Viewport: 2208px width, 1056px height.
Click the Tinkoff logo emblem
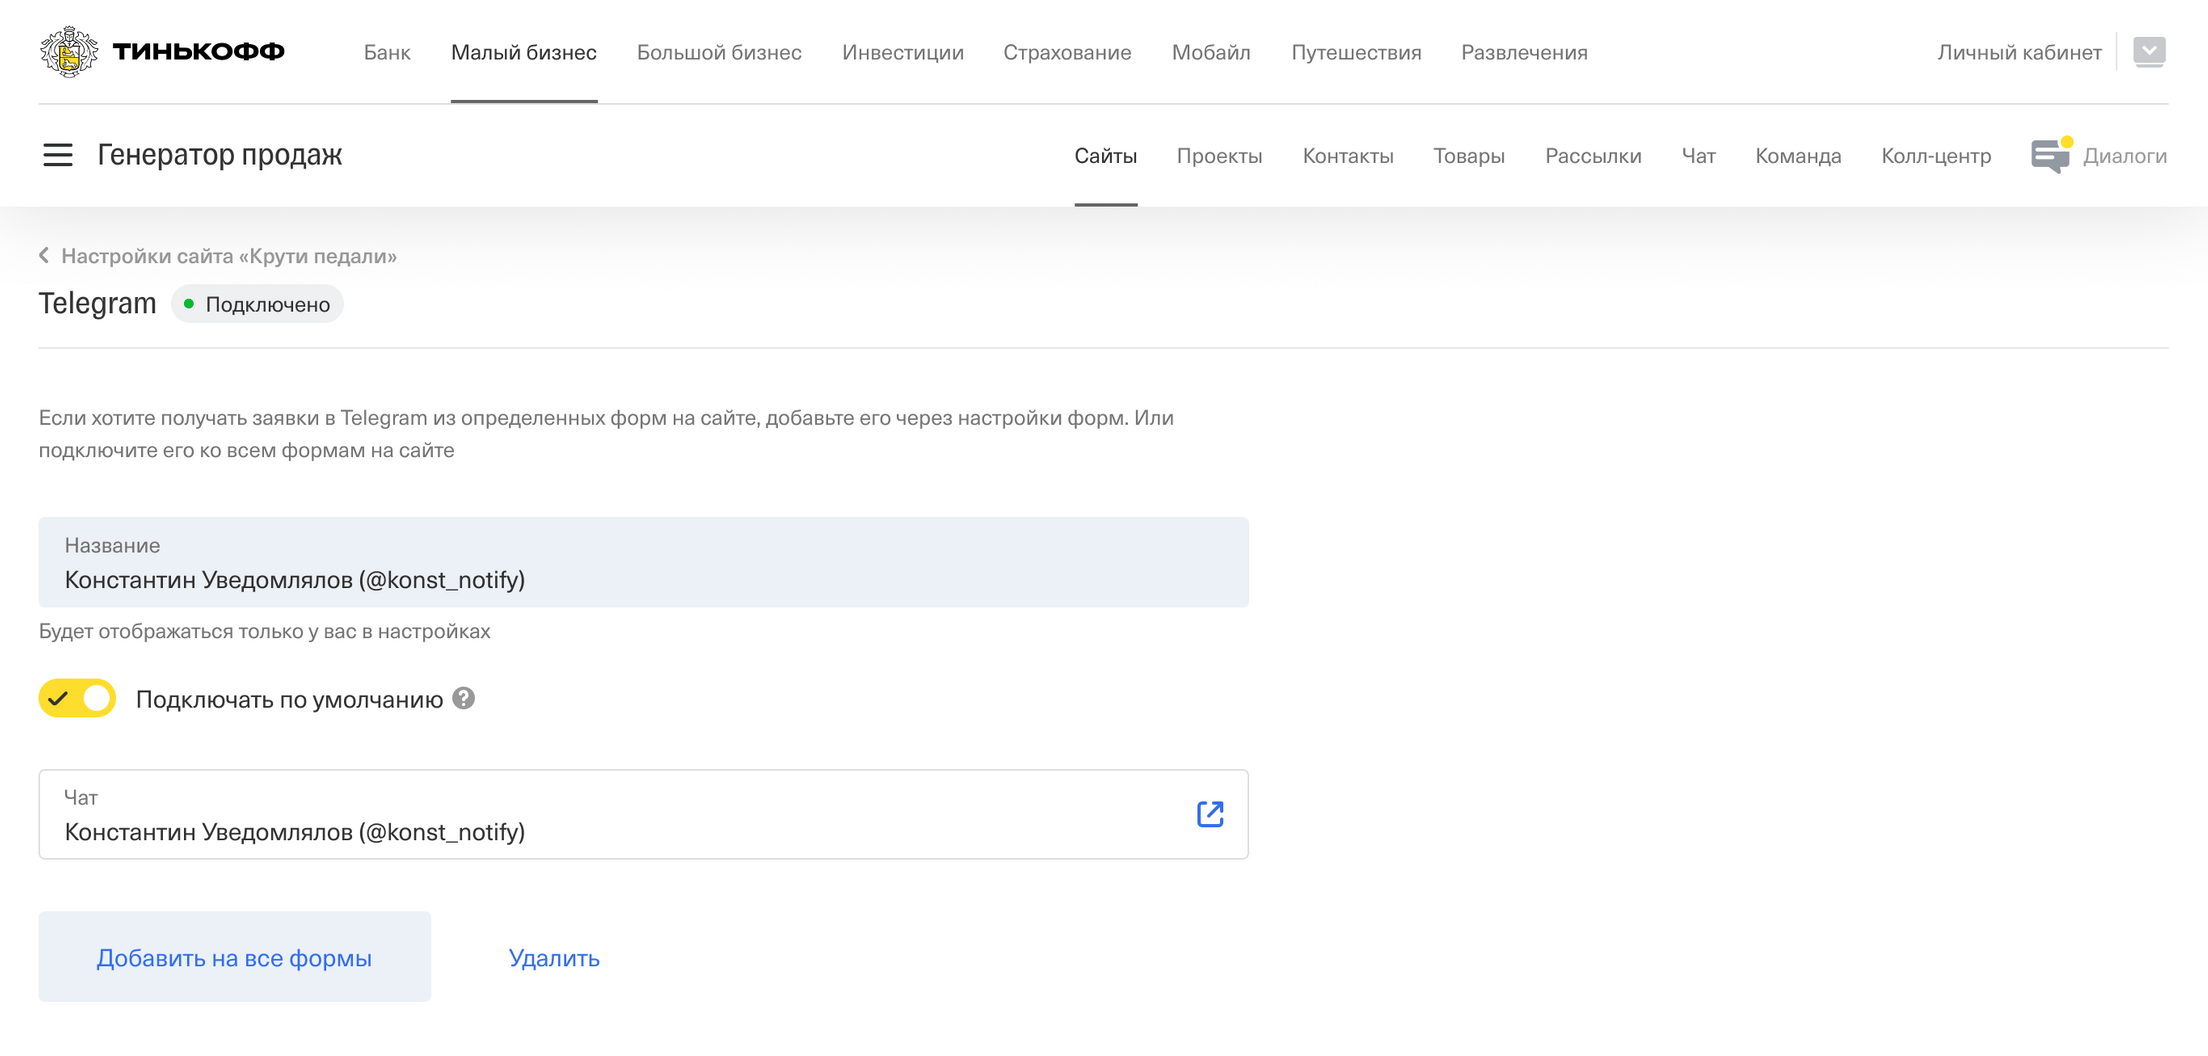point(69,52)
